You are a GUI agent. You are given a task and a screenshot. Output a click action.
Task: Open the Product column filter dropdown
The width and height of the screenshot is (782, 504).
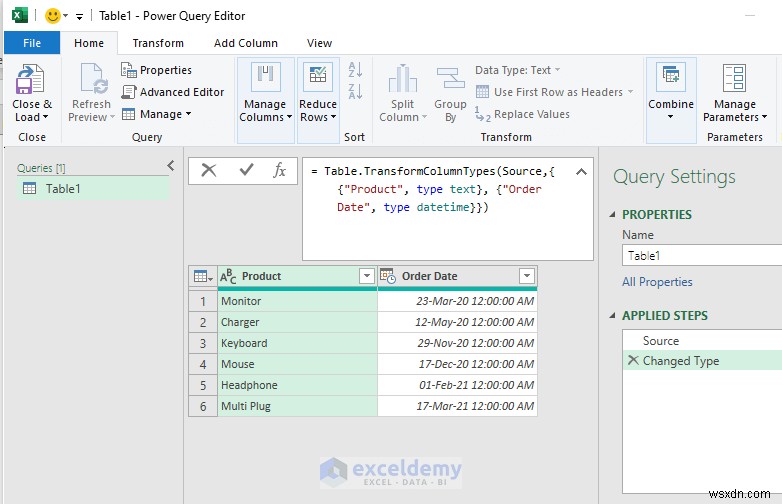coord(367,276)
